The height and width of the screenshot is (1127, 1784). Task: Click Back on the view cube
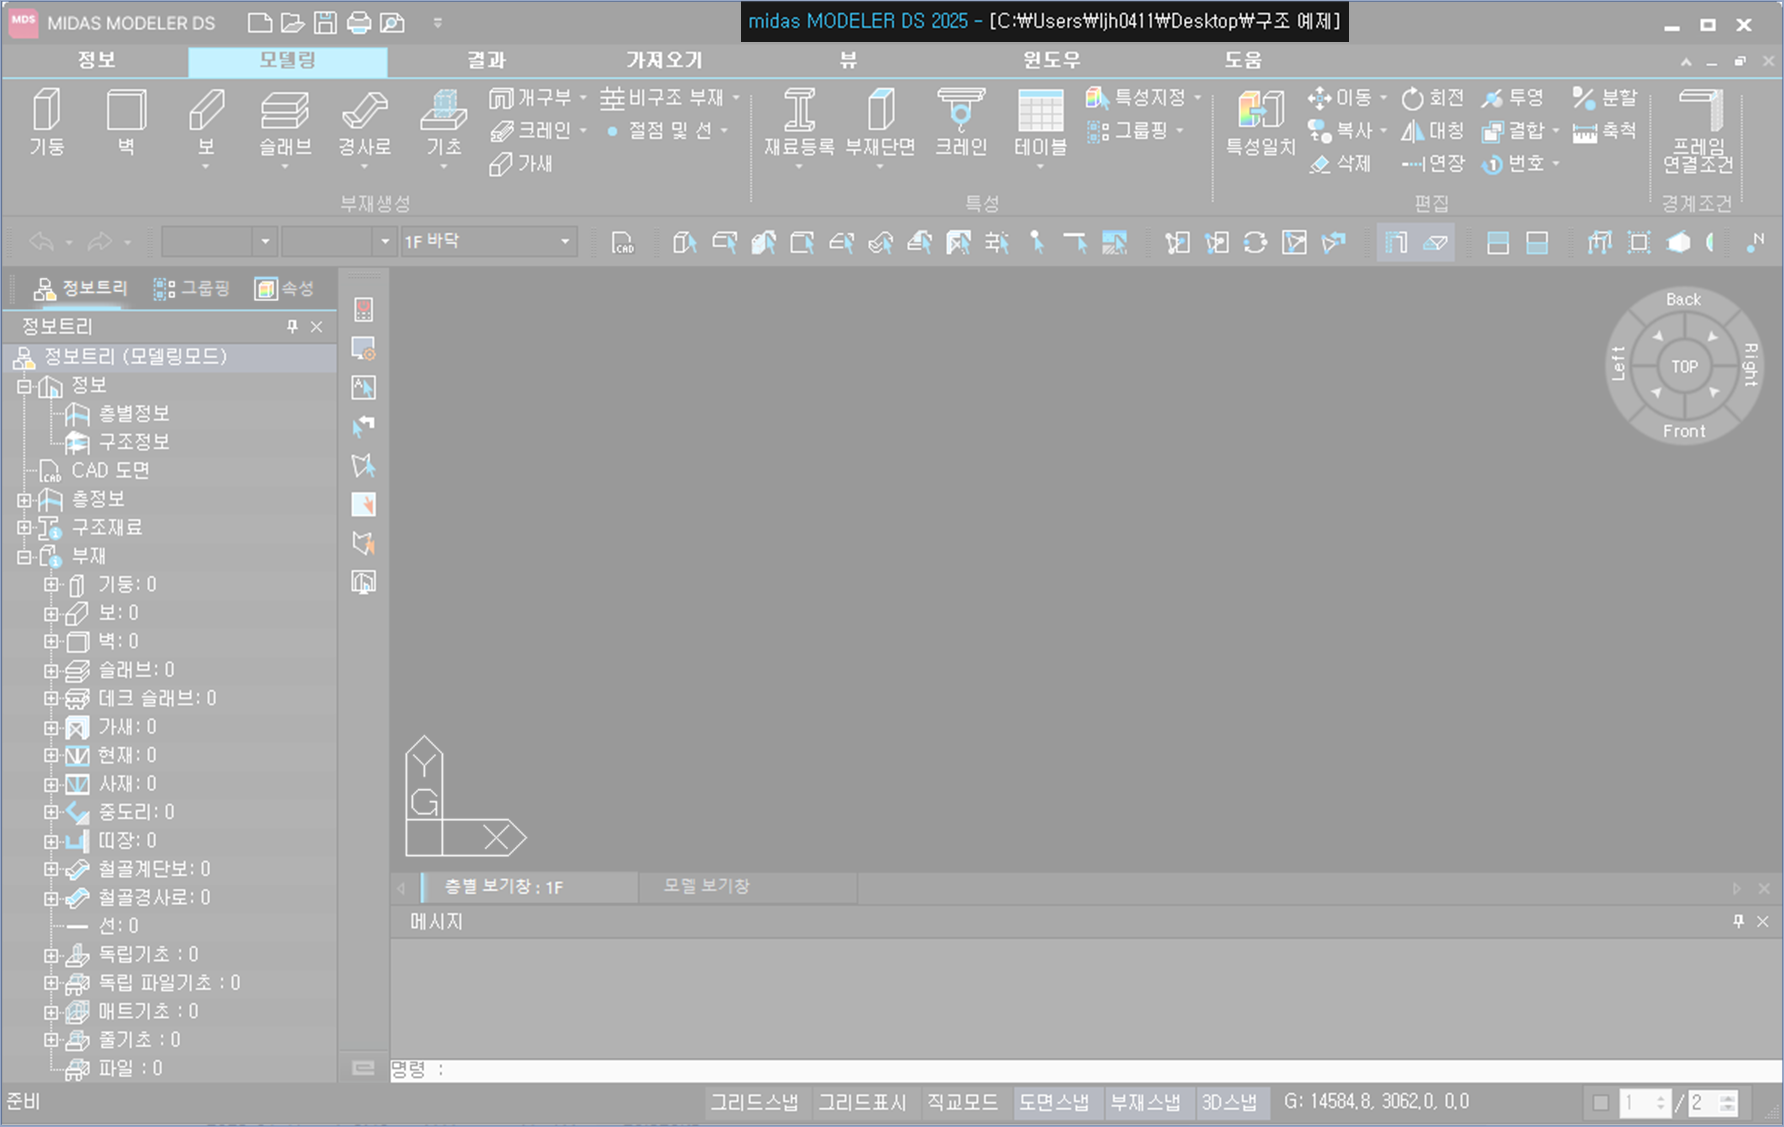(x=1684, y=299)
